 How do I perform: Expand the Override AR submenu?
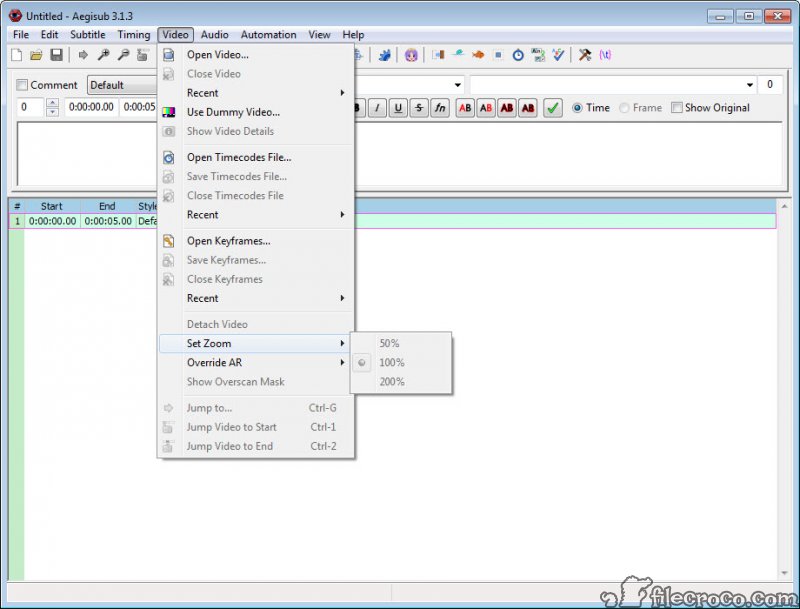(257, 363)
